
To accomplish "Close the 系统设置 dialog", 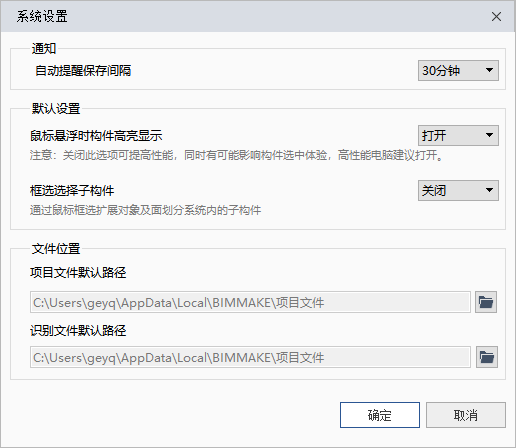I will [x=496, y=16].
